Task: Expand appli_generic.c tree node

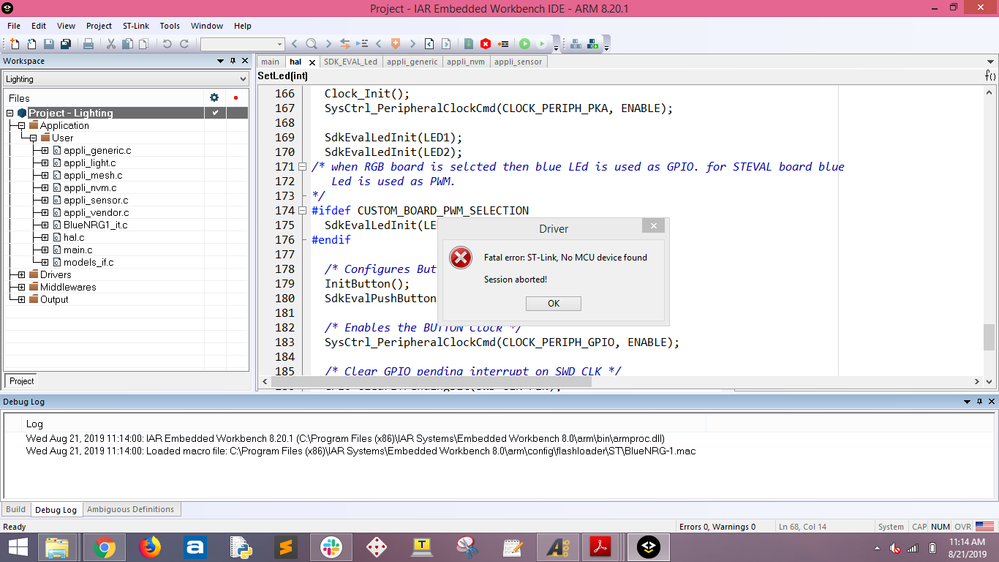Action: (45, 150)
